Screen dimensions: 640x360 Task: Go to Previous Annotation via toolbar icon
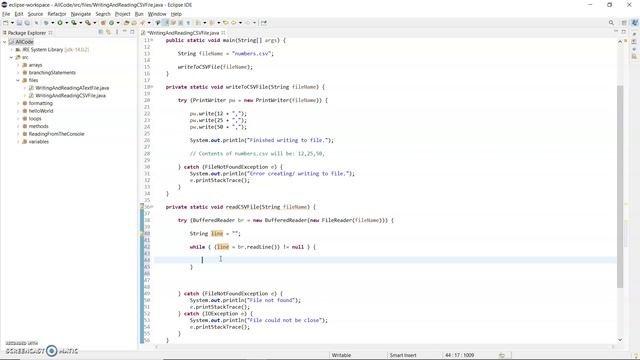(212, 23)
